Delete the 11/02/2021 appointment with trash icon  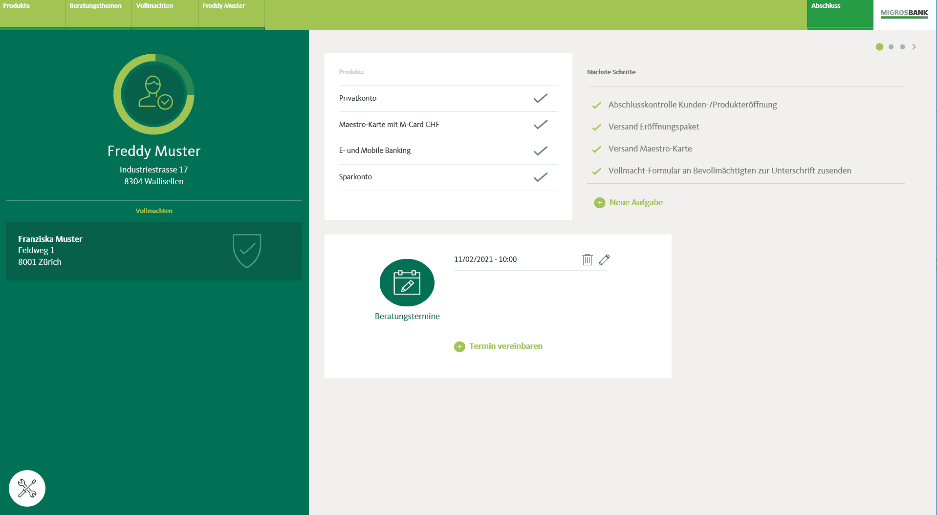(x=587, y=260)
